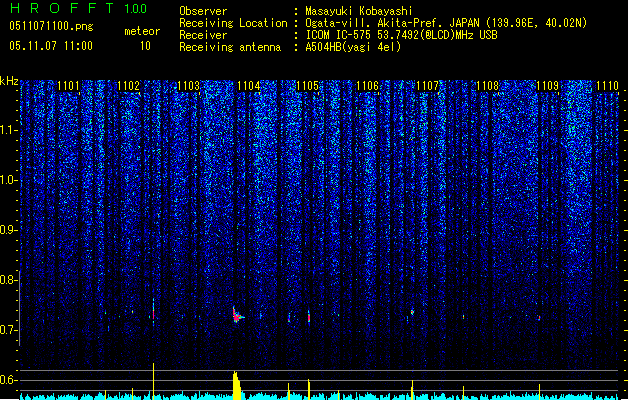Click the 0.6 kHz axis label
The image size is (629, 400).
click(x=9, y=380)
